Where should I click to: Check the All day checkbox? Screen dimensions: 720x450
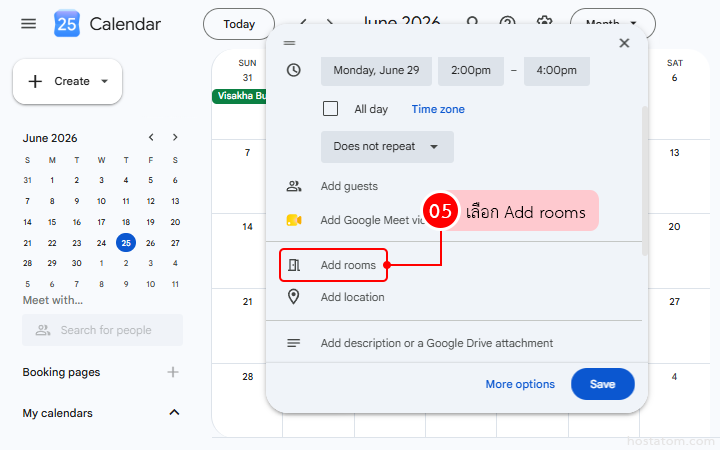330,109
